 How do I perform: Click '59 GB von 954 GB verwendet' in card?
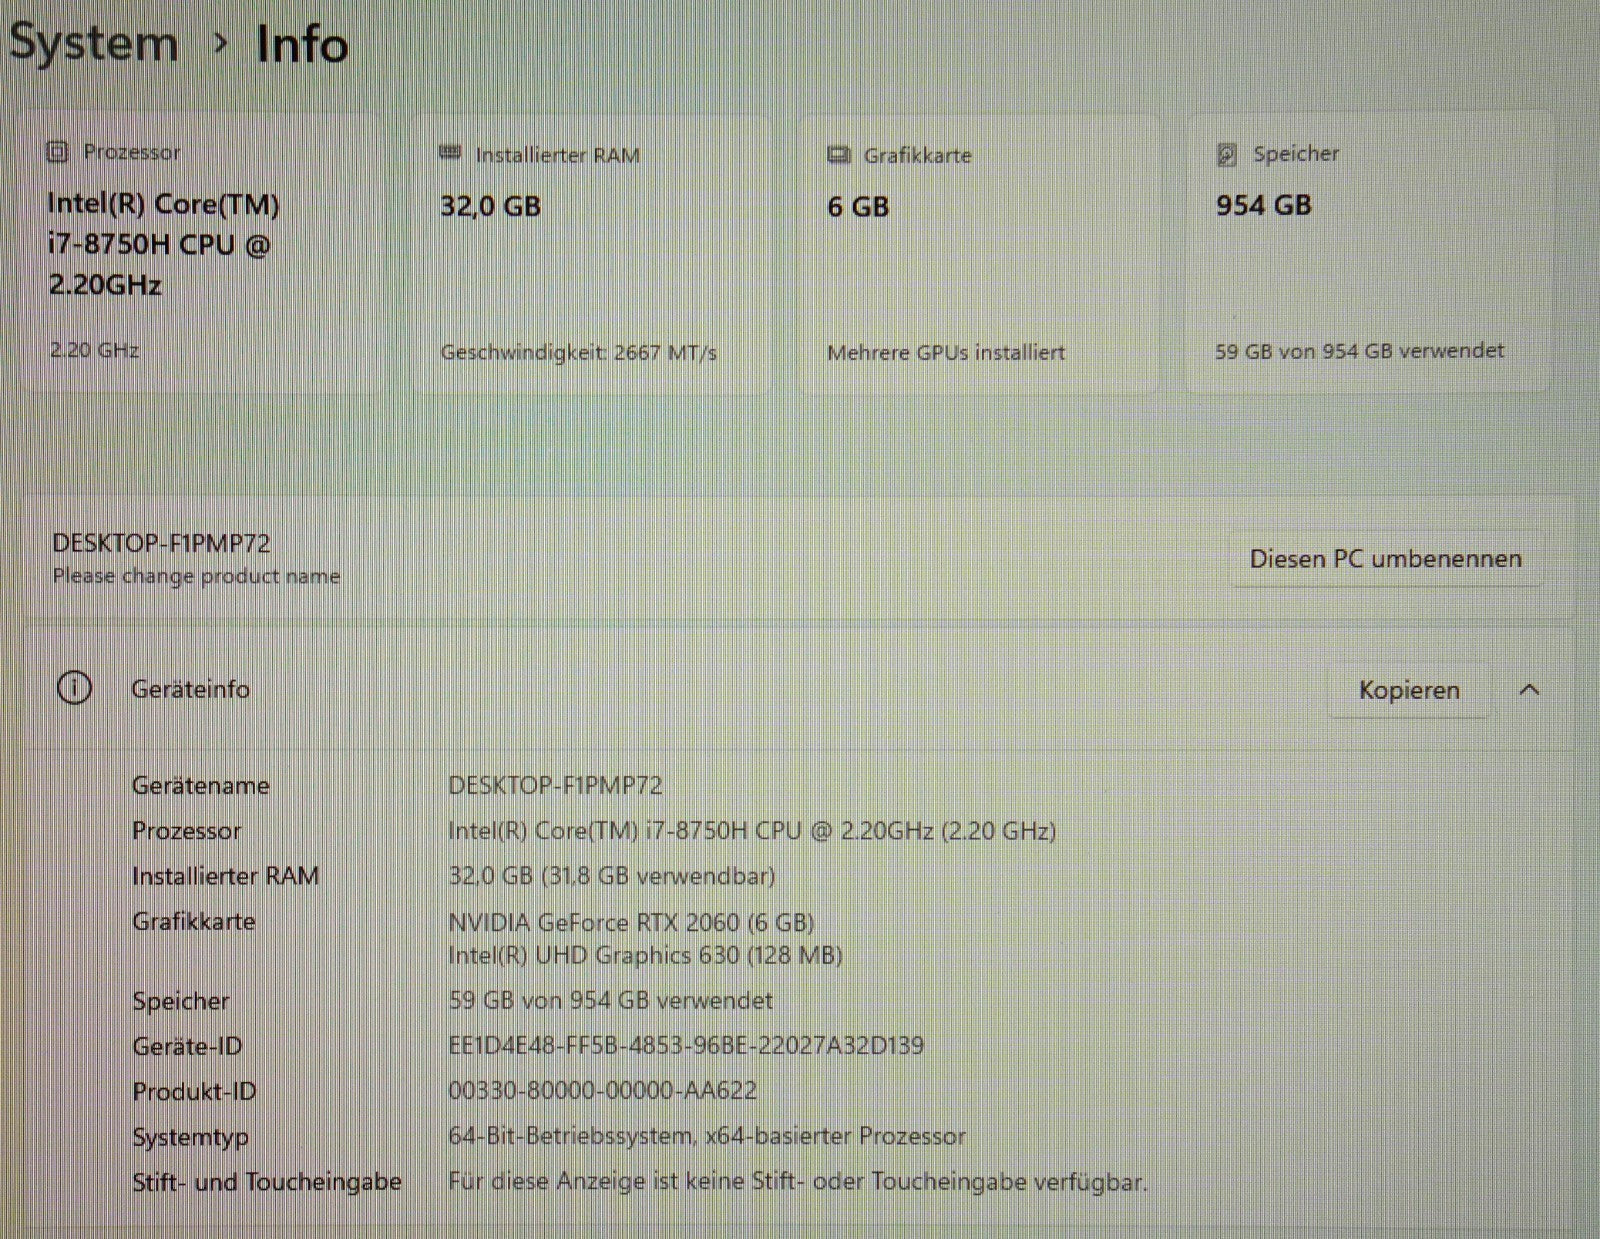(1359, 351)
